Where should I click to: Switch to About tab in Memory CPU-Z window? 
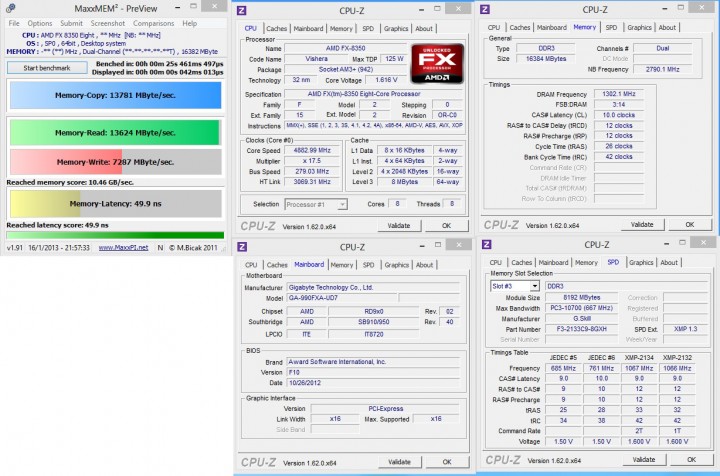667,28
